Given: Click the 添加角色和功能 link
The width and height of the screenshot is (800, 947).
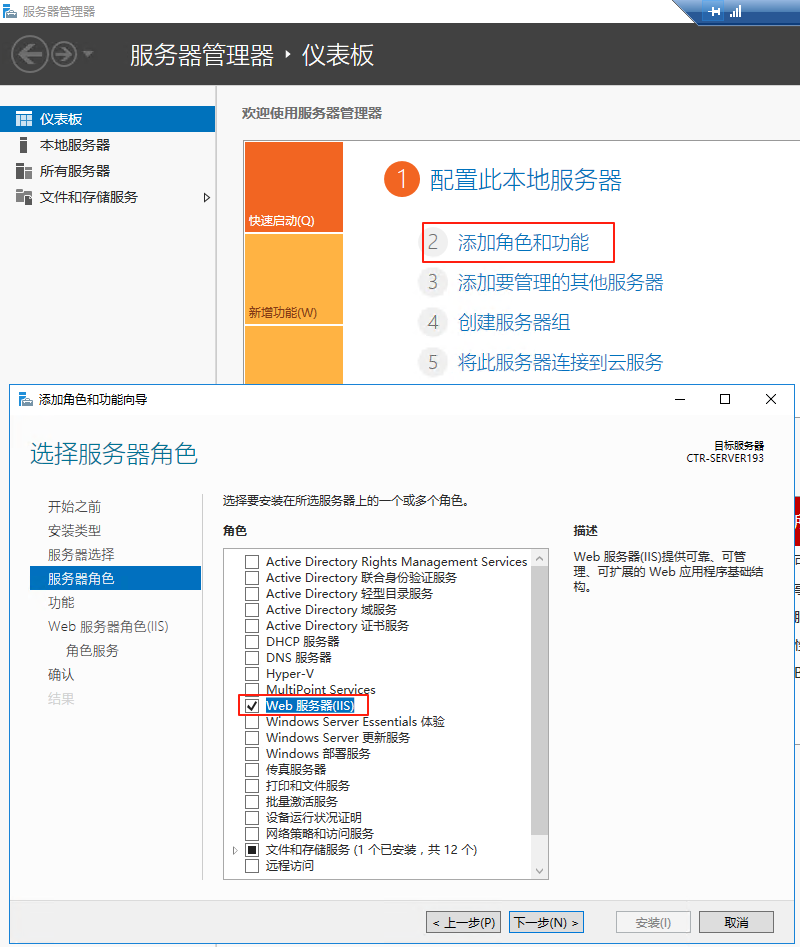Looking at the screenshot, I should coord(523,242).
